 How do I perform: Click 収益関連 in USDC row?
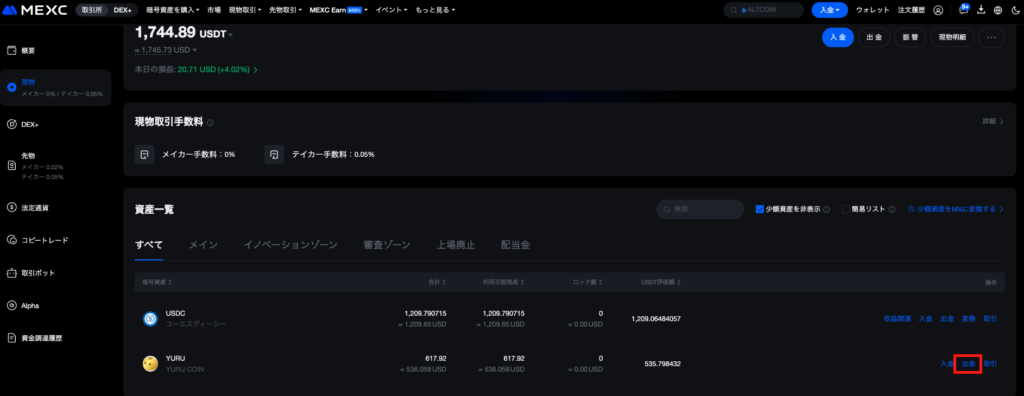pos(897,319)
